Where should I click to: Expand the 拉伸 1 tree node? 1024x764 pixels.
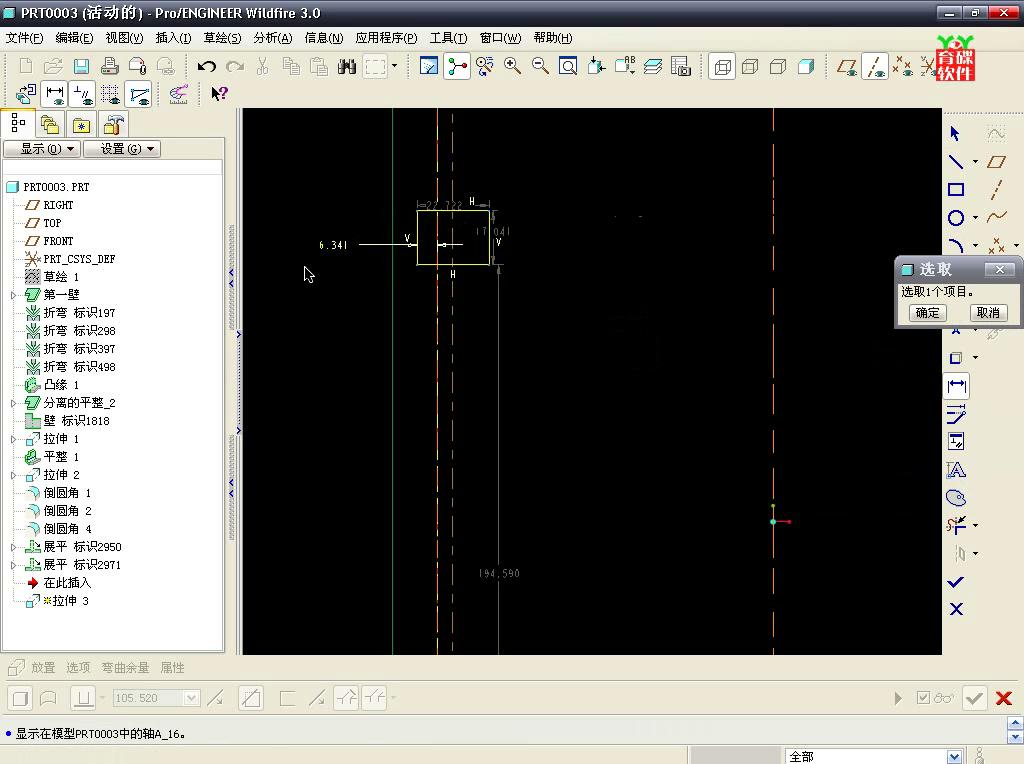[x=13, y=439]
